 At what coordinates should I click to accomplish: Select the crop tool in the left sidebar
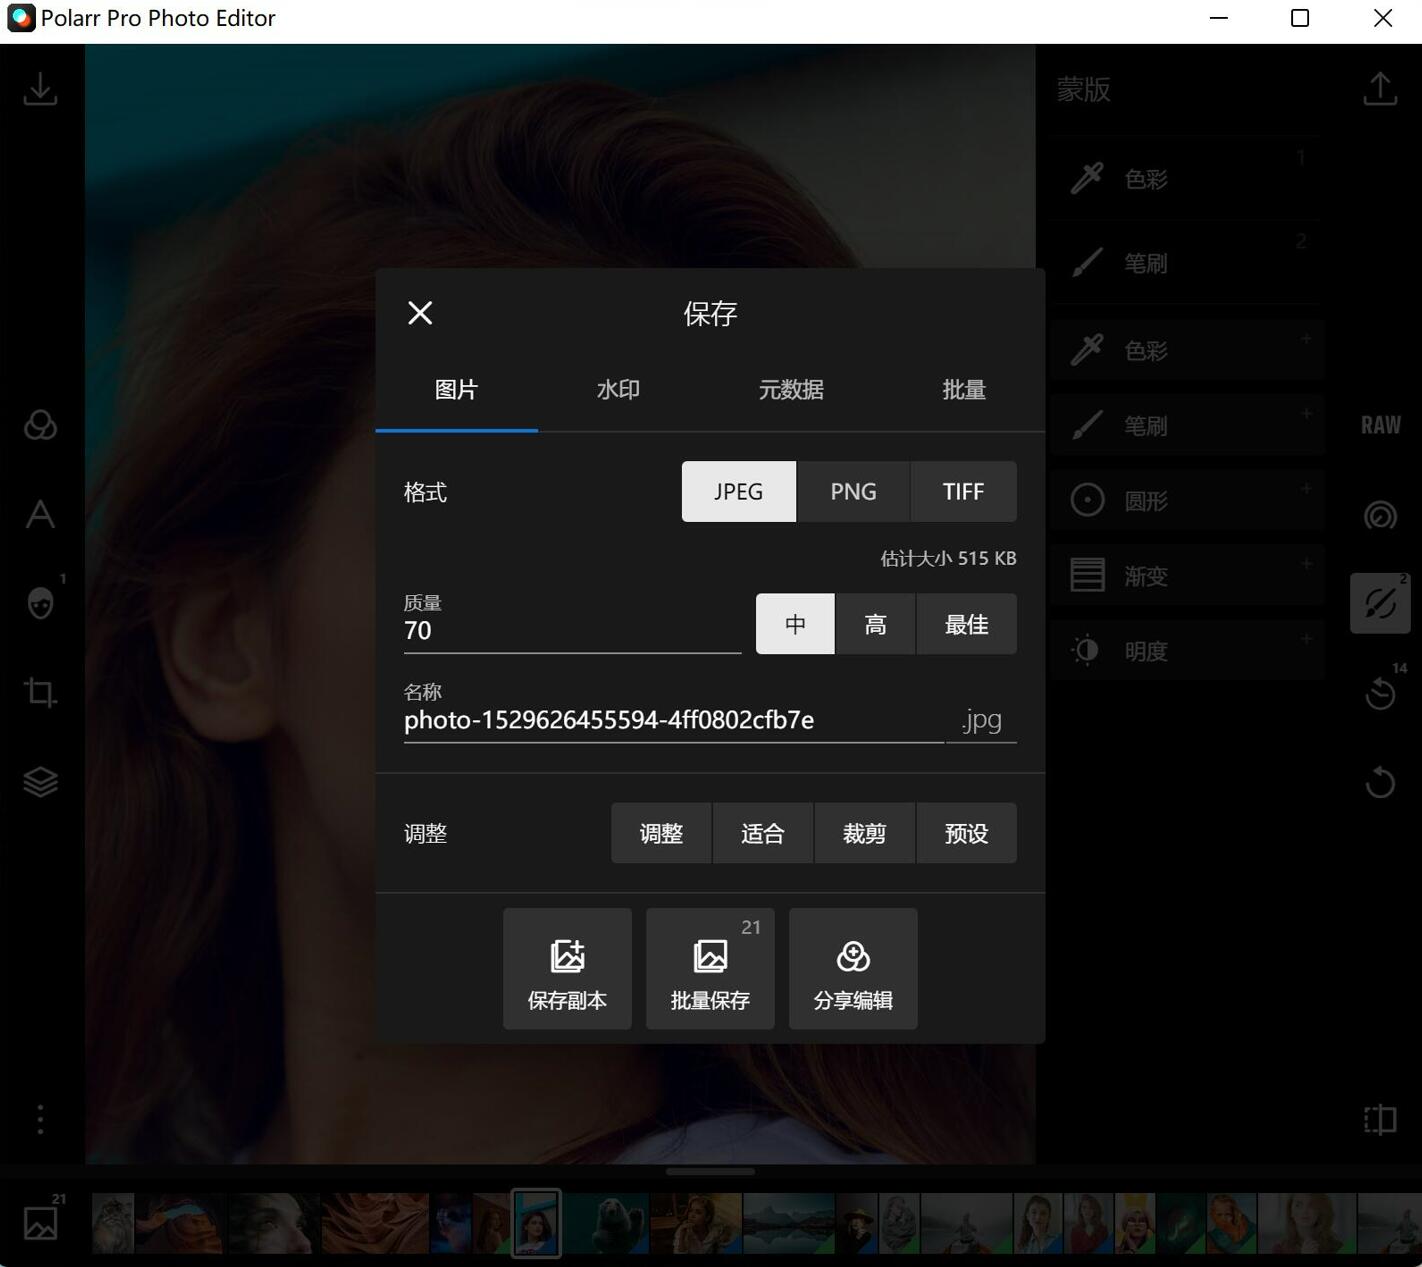coord(40,692)
